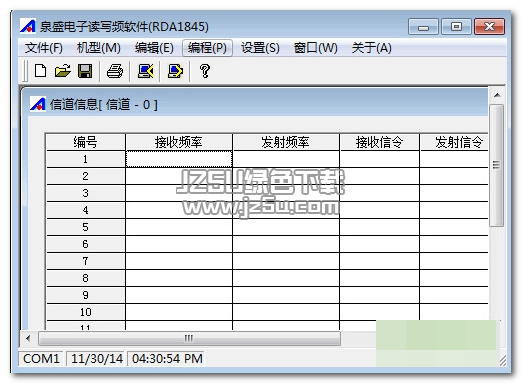This screenshot has width=522, height=384.
Task: Select the row 10 接收频率 cell
Action: click(x=179, y=312)
